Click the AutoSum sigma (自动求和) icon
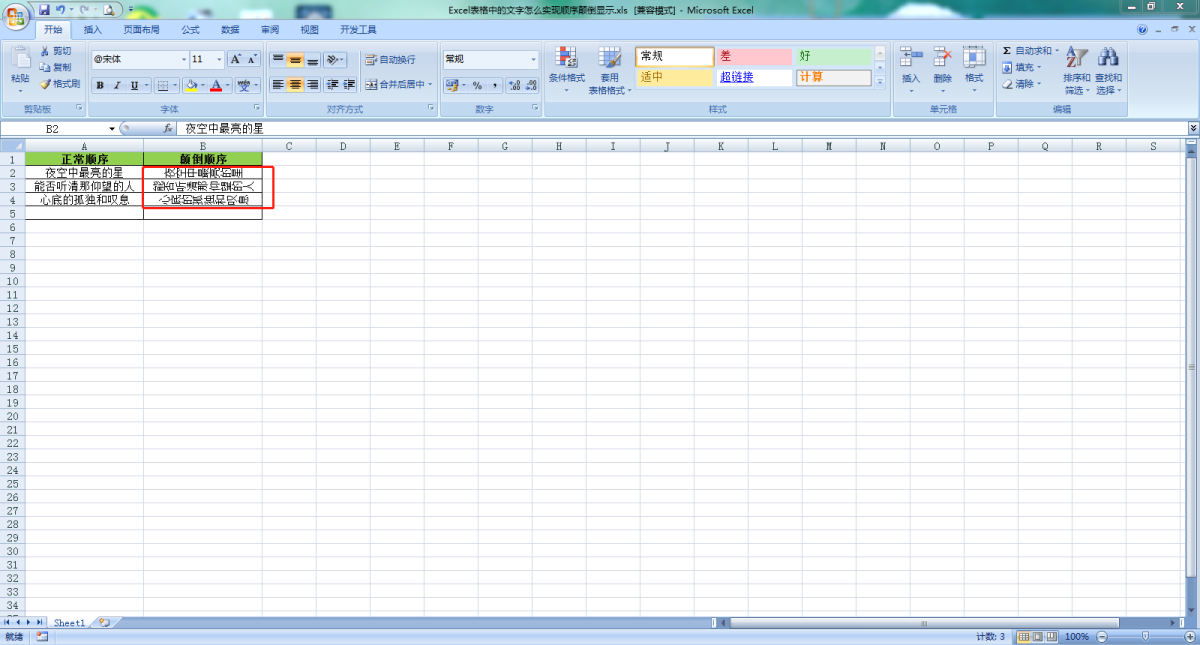Screen dimensions: 1200x645 (1008, 51)
